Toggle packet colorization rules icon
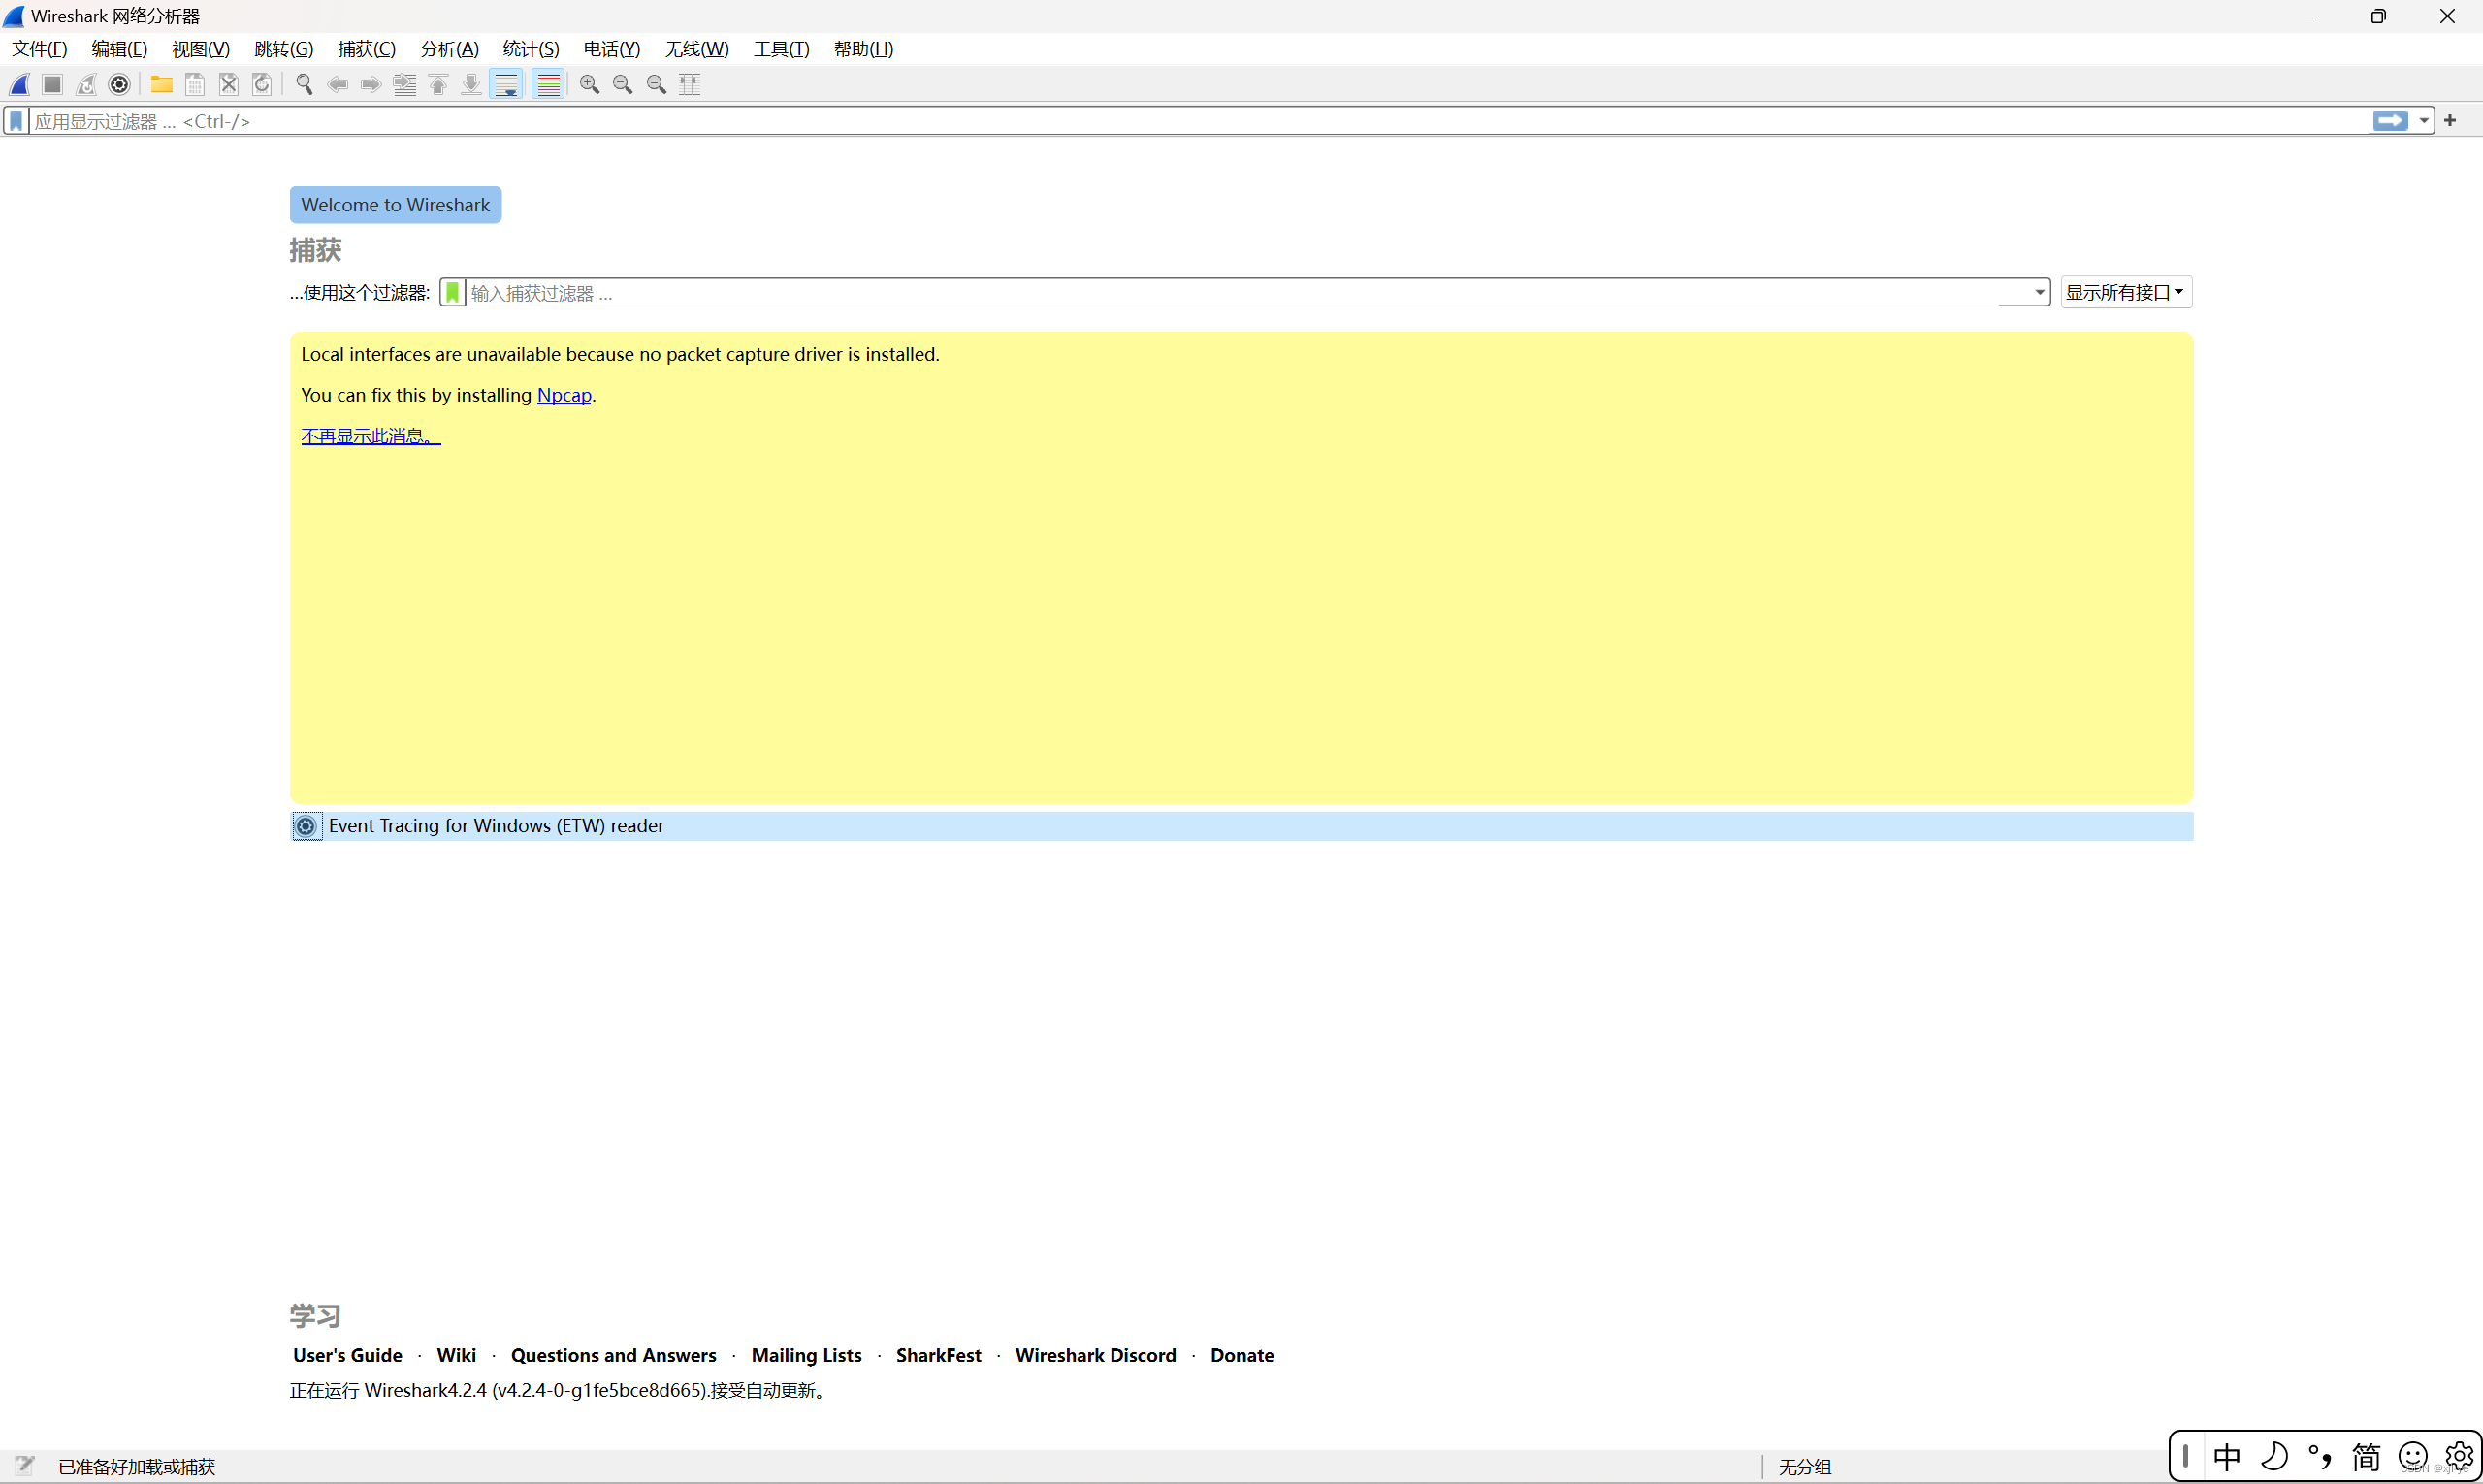2483x1484 pixels. coord(548,85)
